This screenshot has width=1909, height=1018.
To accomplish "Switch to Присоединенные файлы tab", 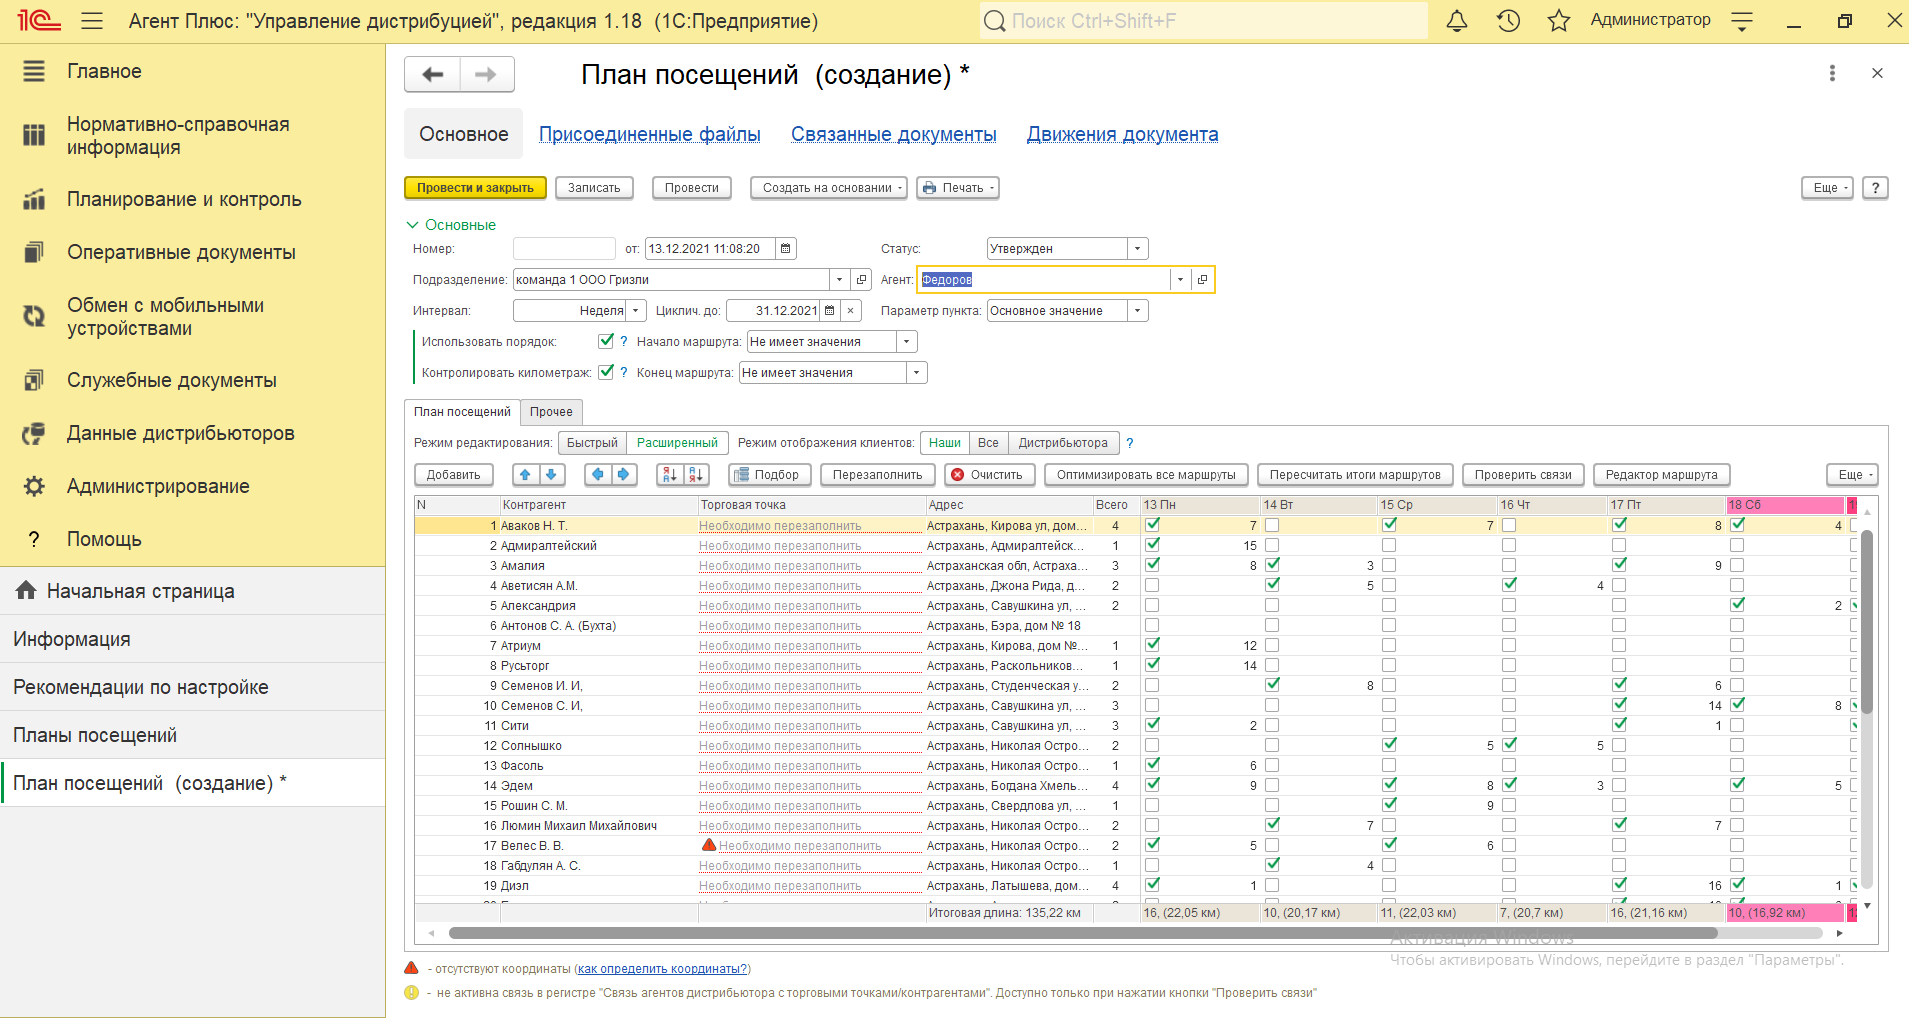I will (650, 134).
